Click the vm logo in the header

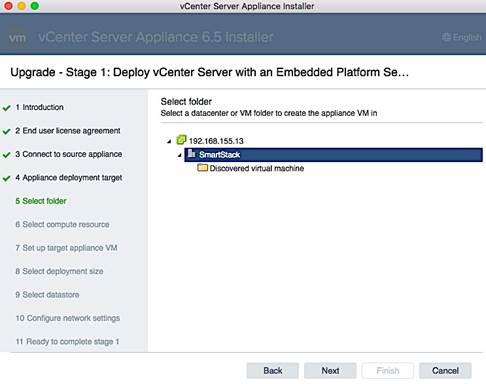[17, 37]
